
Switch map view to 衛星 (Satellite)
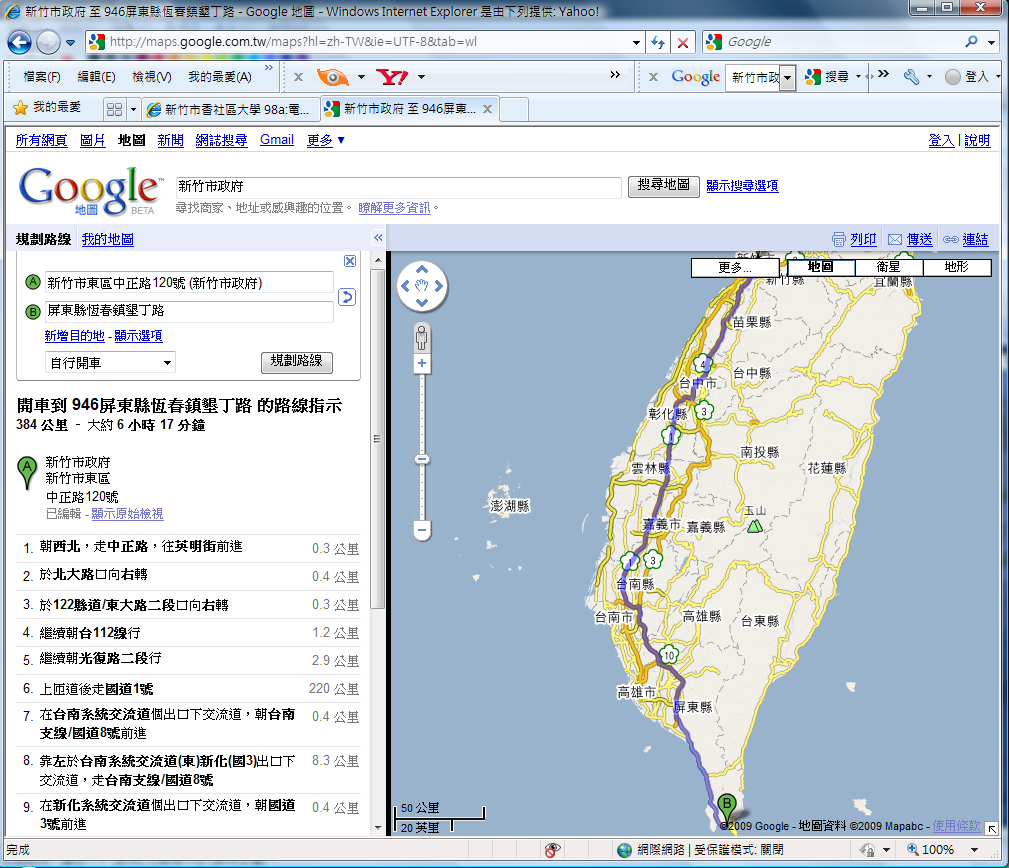(x=889, y=267)
